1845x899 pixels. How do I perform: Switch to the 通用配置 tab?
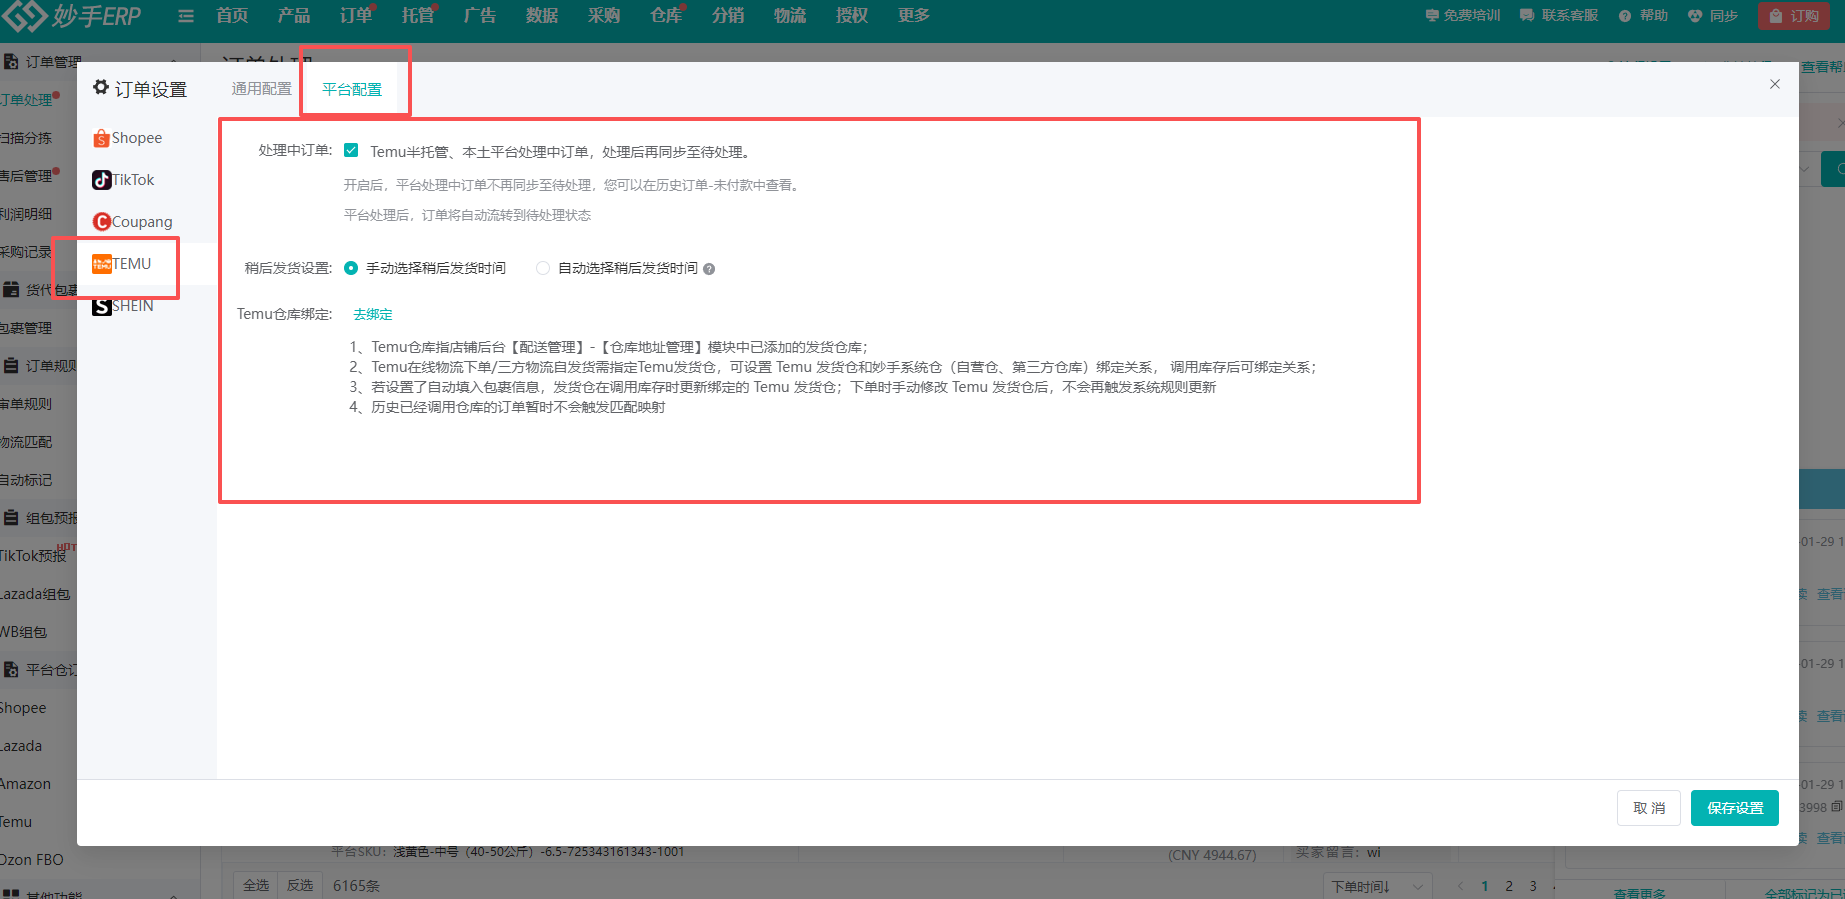pos(262,89)
